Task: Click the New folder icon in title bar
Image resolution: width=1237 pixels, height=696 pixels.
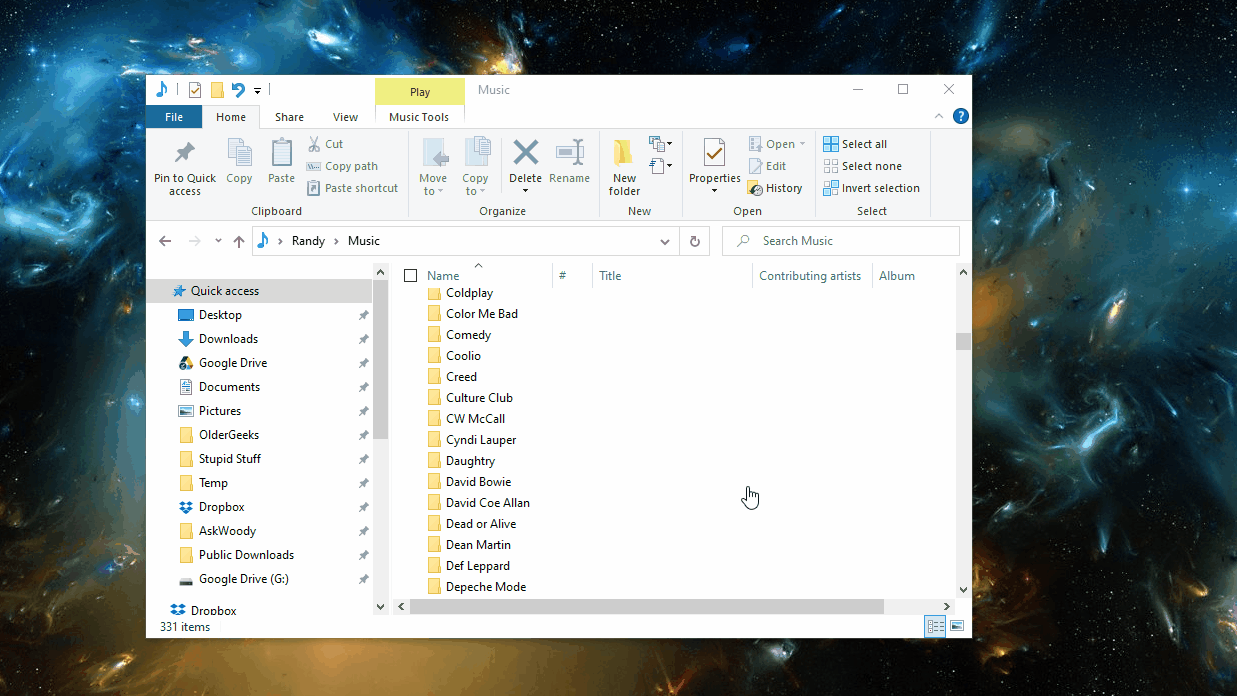Action: pos(217,90)
